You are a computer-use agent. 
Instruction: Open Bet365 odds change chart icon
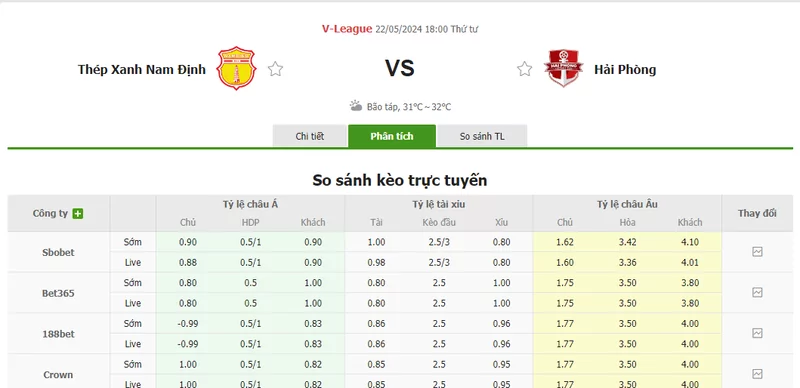[x=757, y=293]
